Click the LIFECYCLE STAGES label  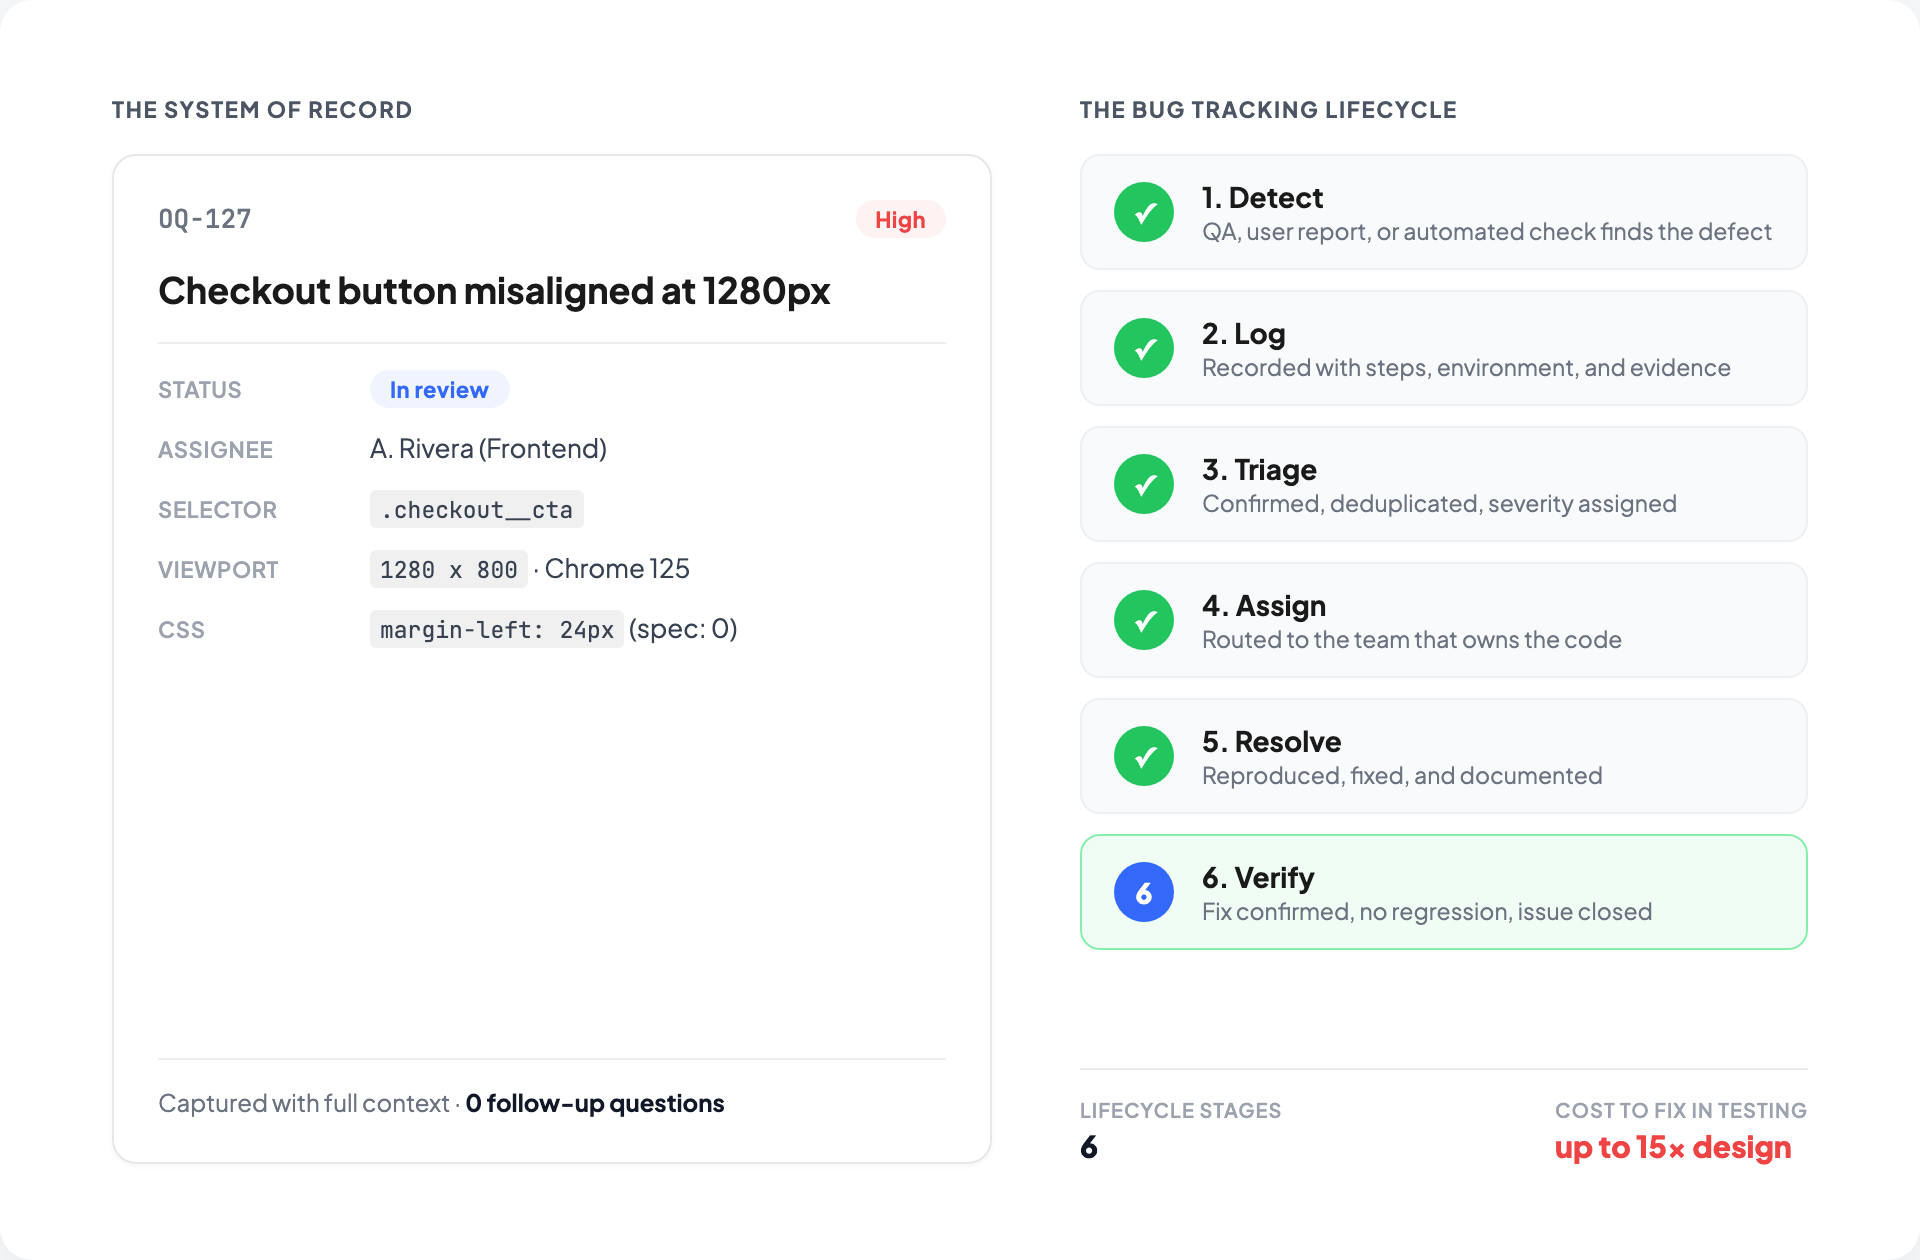pos(1180,1111)
